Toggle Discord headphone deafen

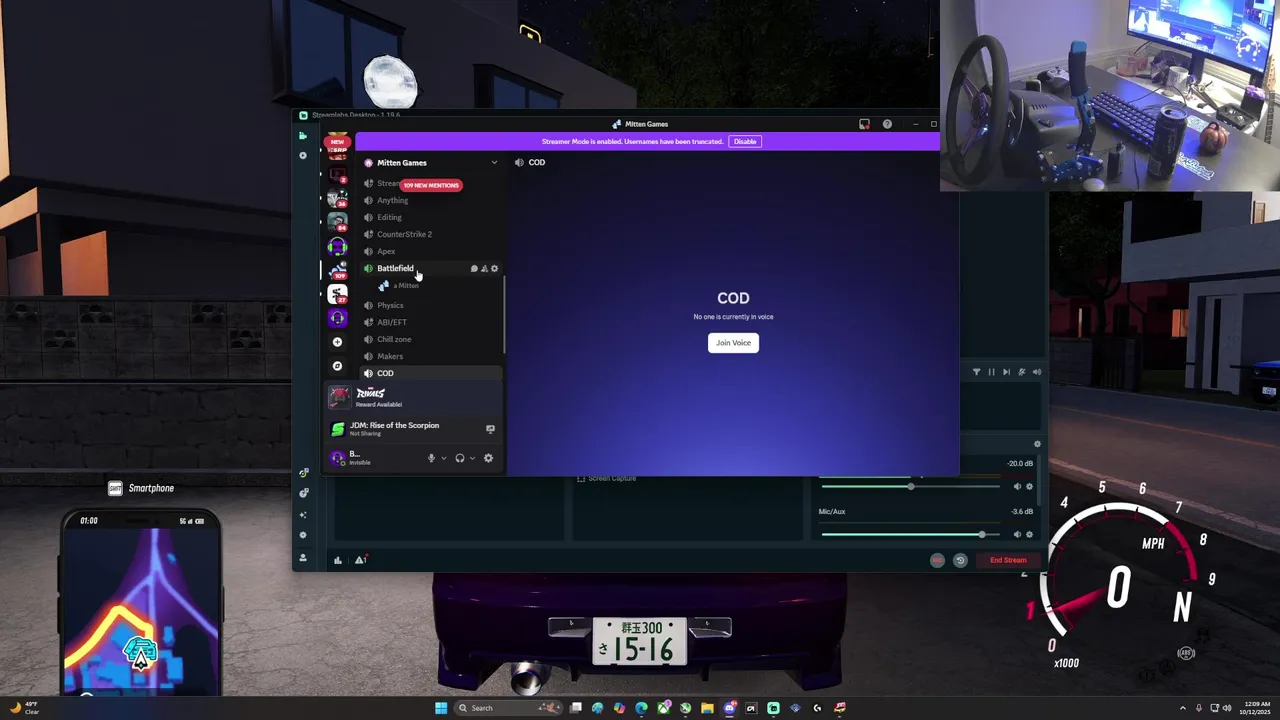coord(460,458)
